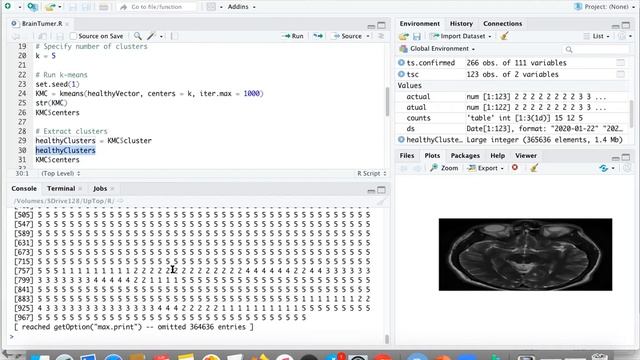Click the workspace panes grid icon
The height and width of the screenshot is (360, 640).
[x=211, y=7]
